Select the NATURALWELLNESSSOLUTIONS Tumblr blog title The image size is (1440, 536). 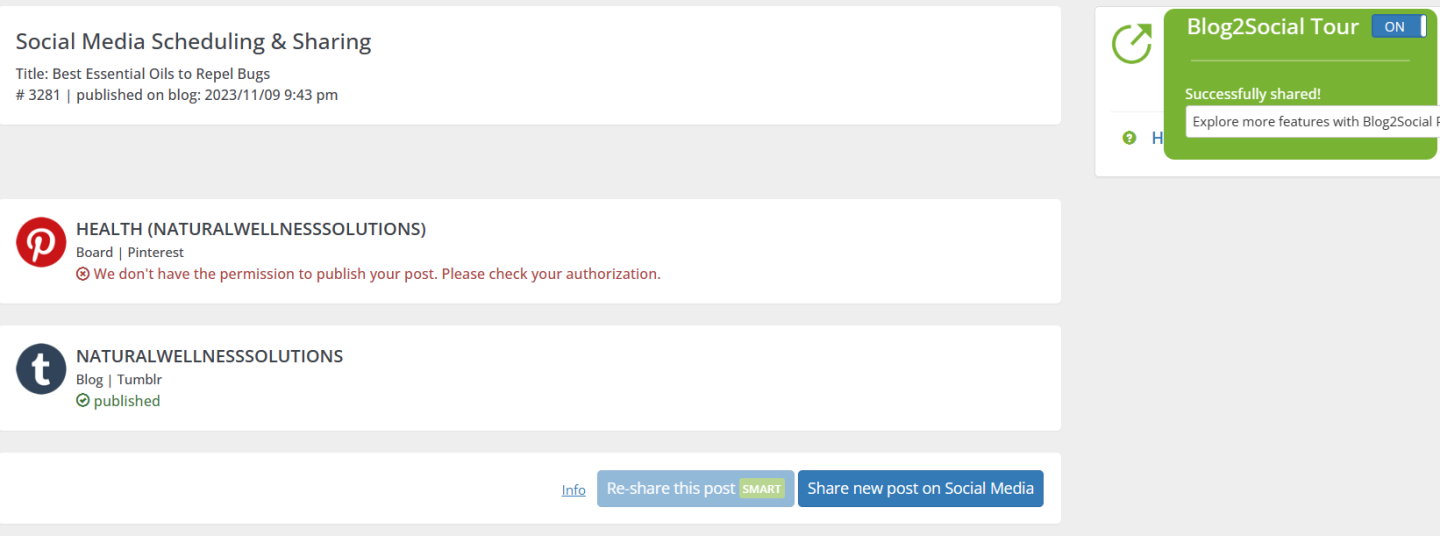(209, 356)
